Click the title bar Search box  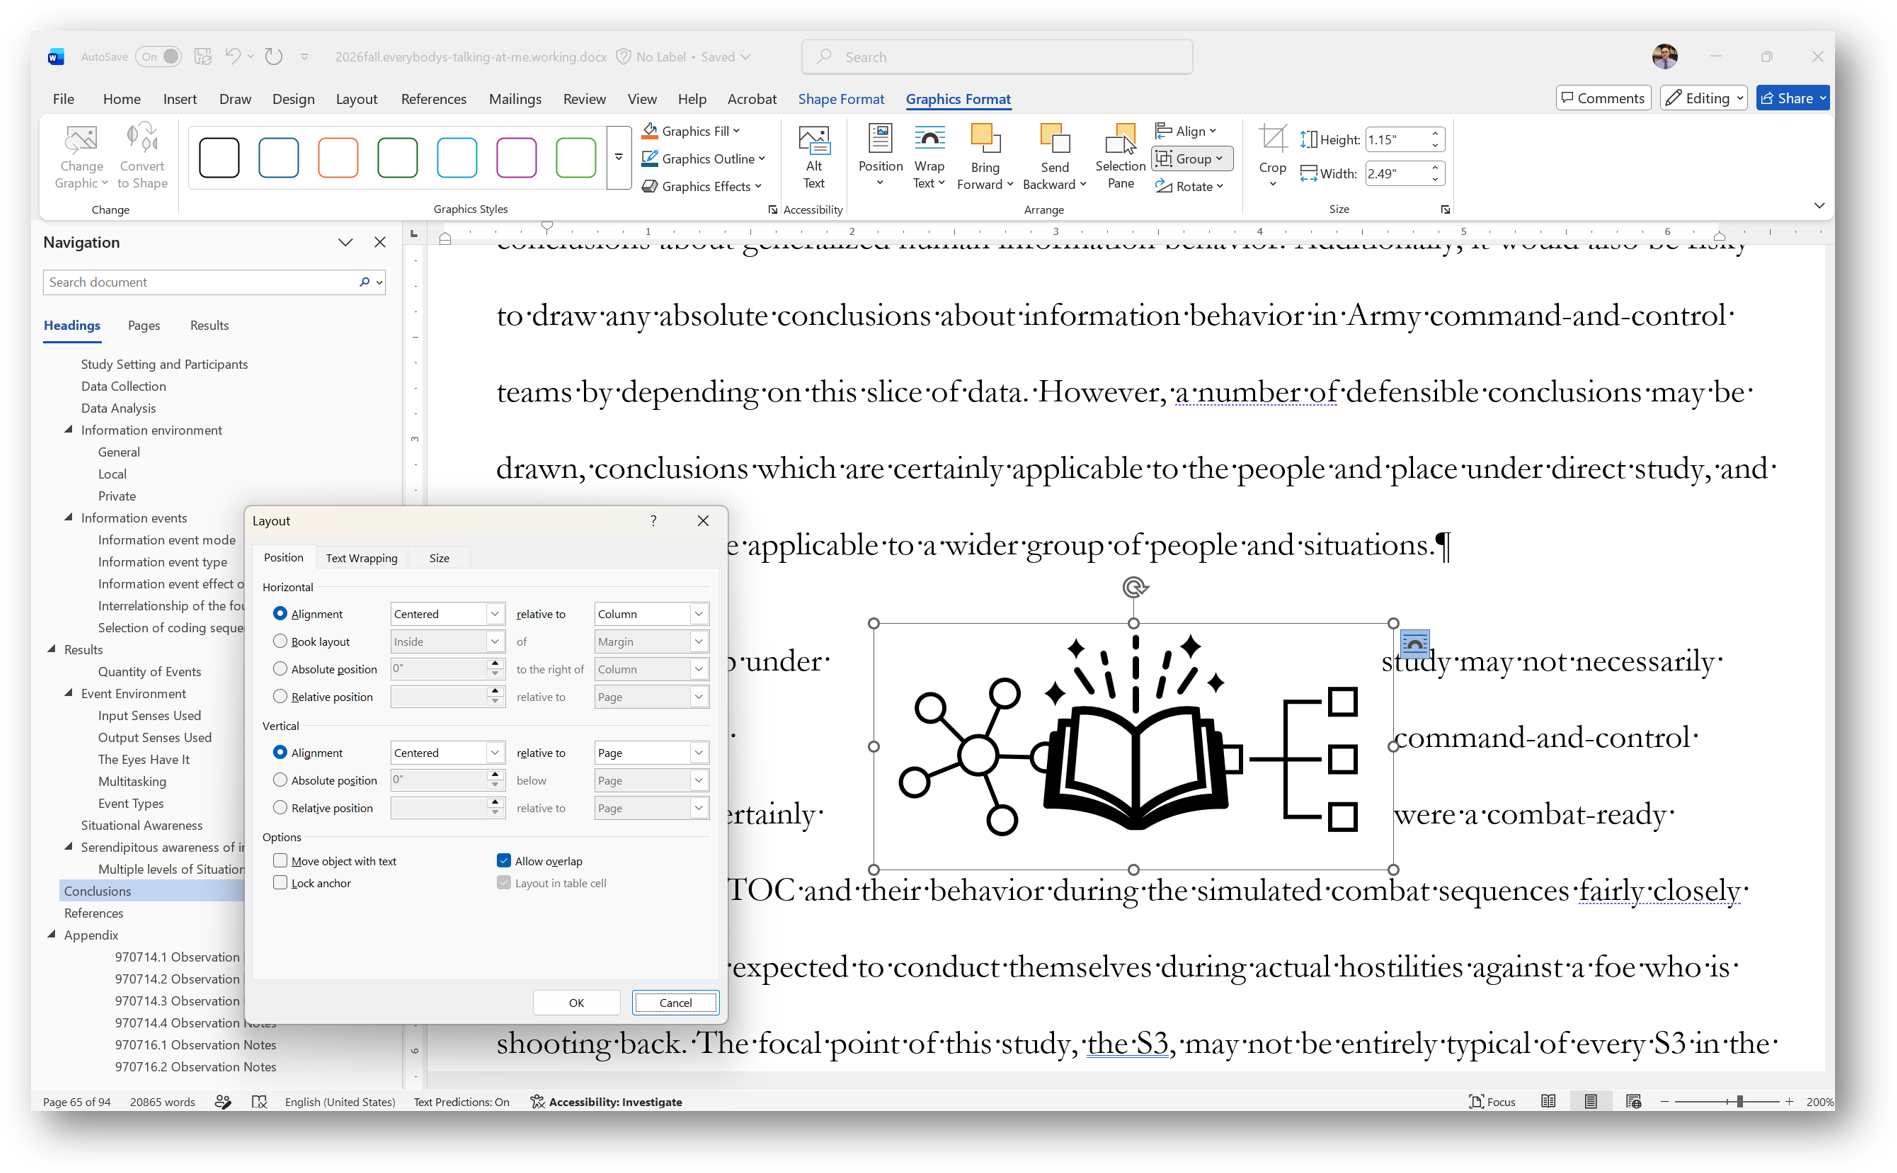click(997, 57)
